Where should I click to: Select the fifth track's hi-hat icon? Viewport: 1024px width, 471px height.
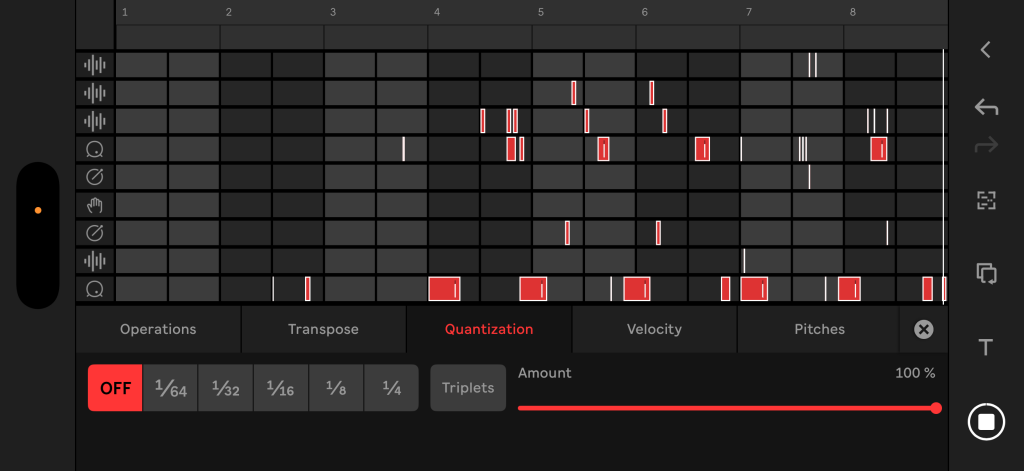(95, 177)
